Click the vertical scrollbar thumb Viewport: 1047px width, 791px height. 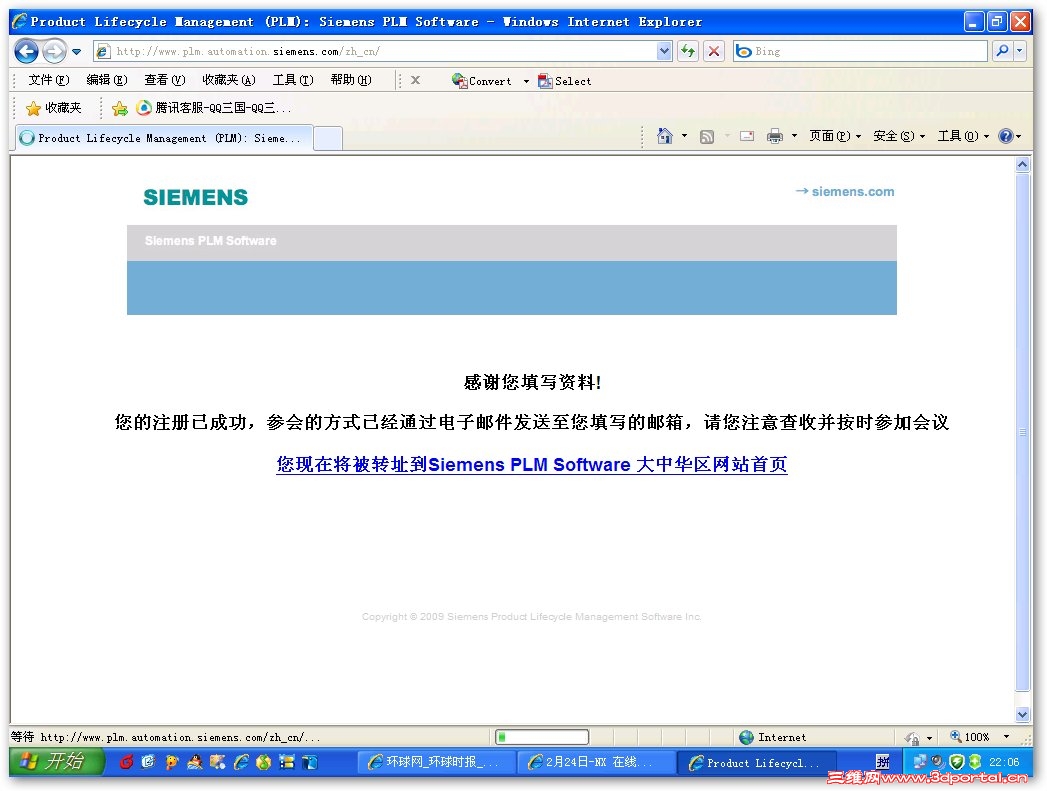click(1022, 433)
